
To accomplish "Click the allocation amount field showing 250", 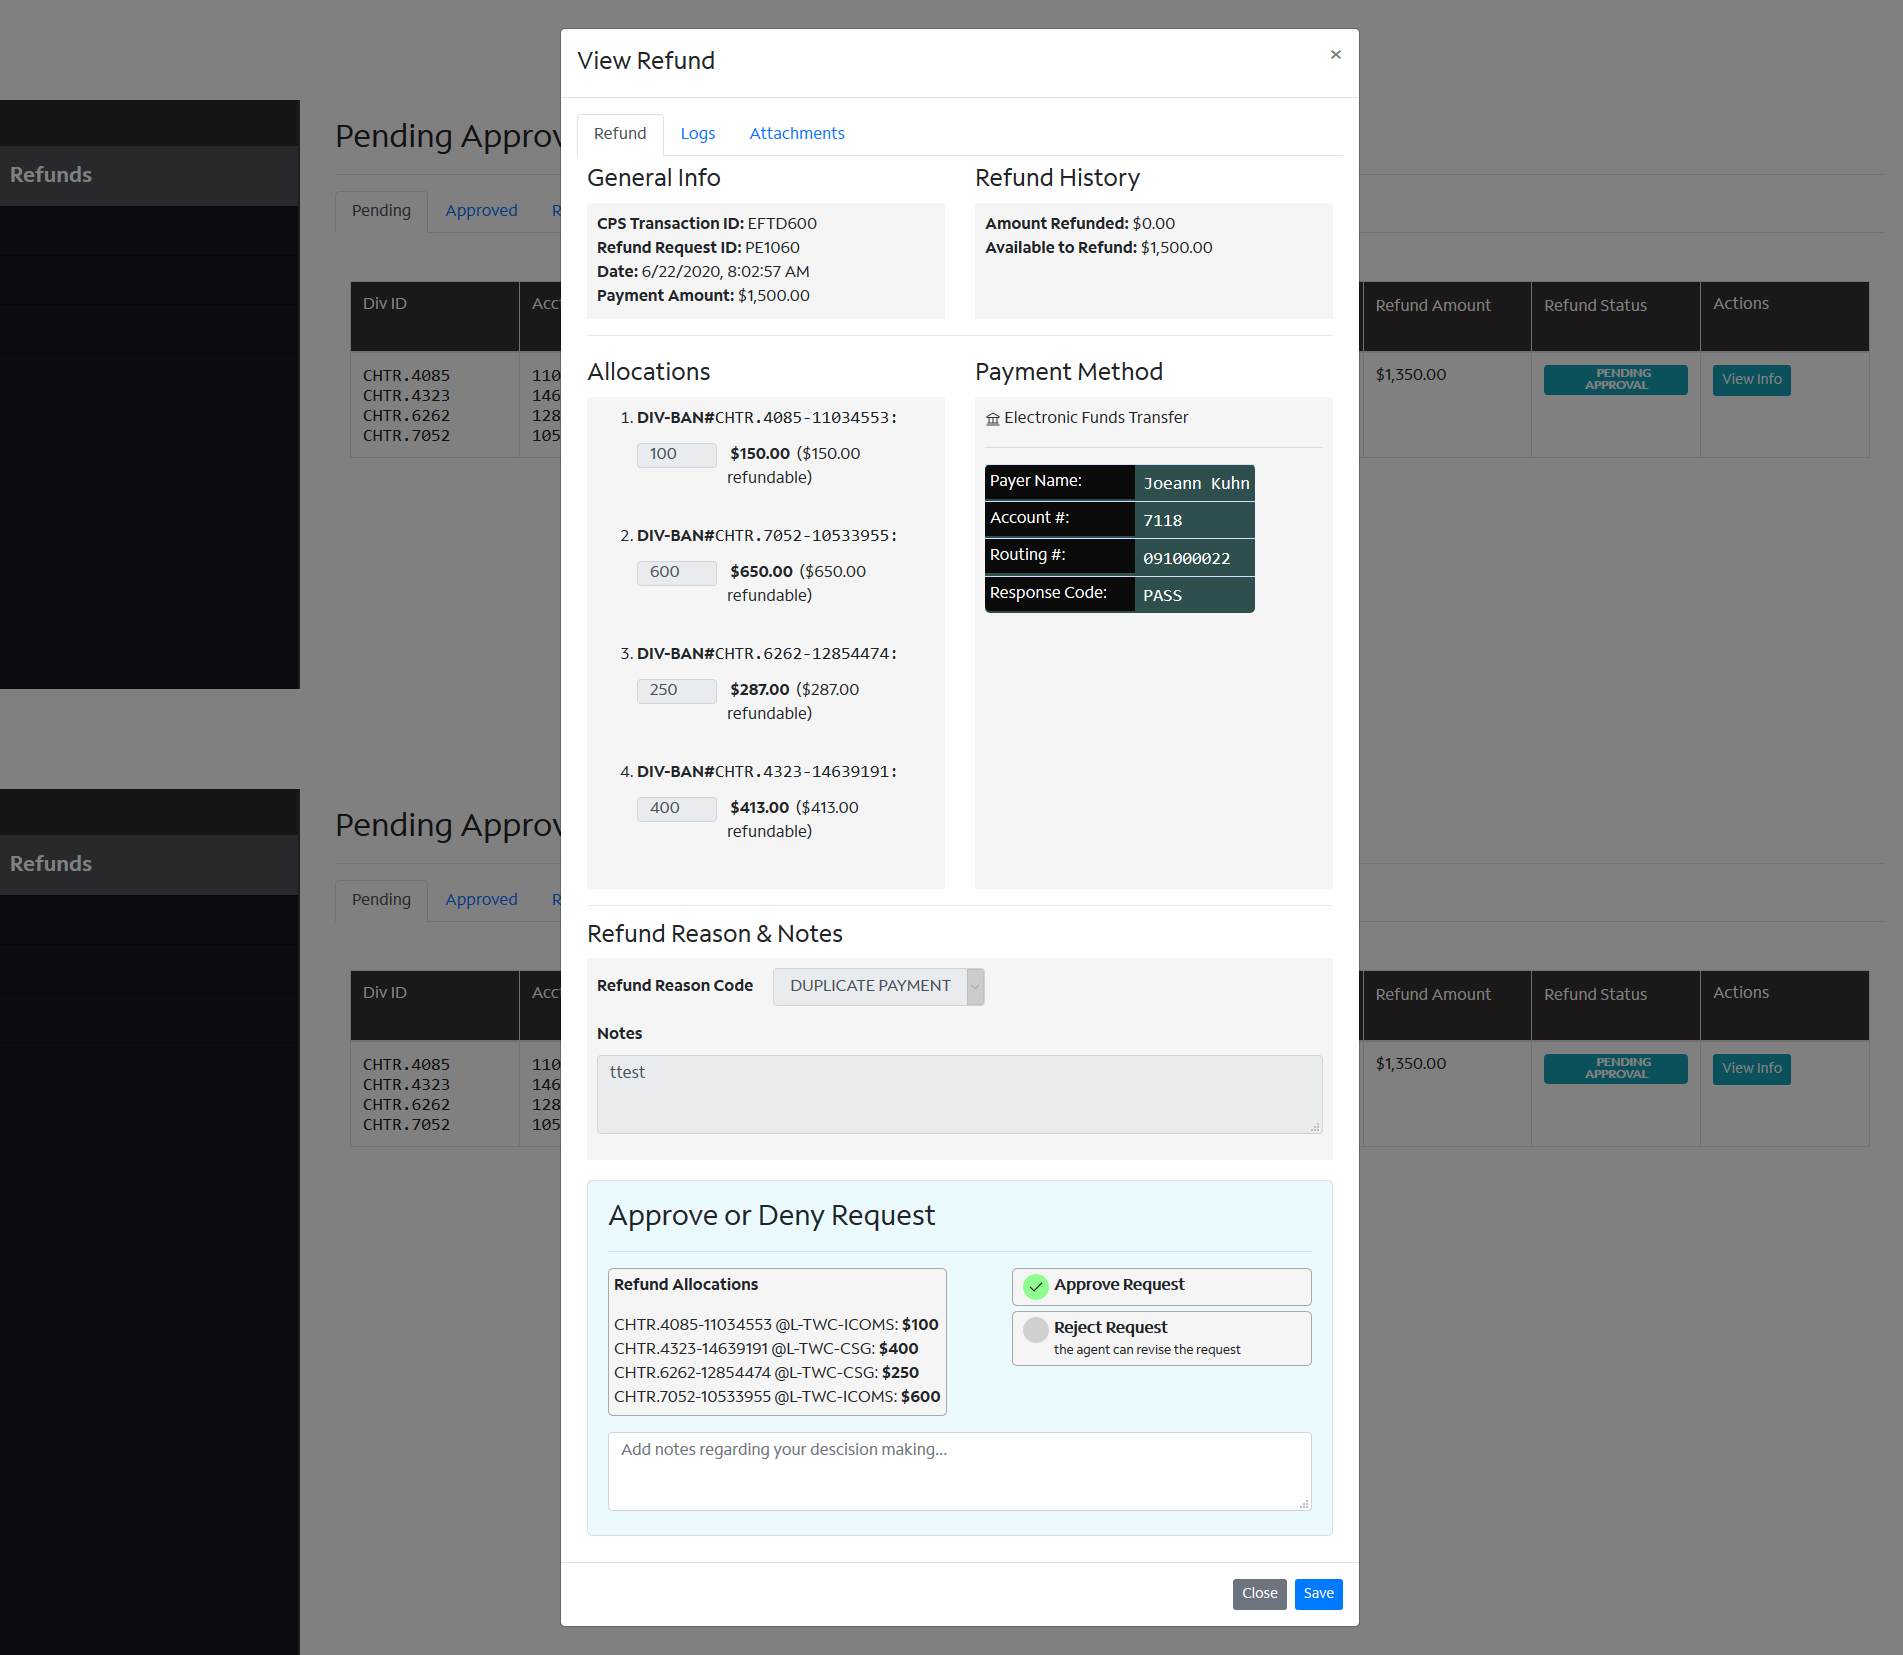I will tap(676, 690).
